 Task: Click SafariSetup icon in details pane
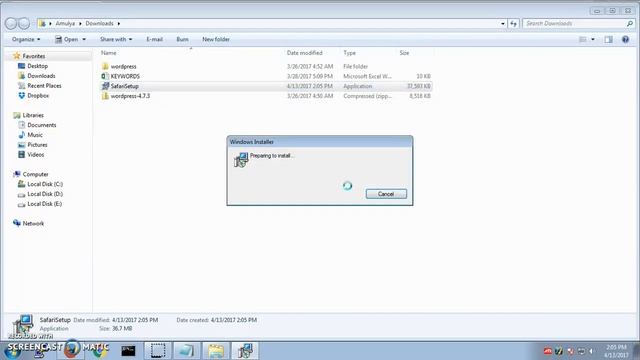22,325
